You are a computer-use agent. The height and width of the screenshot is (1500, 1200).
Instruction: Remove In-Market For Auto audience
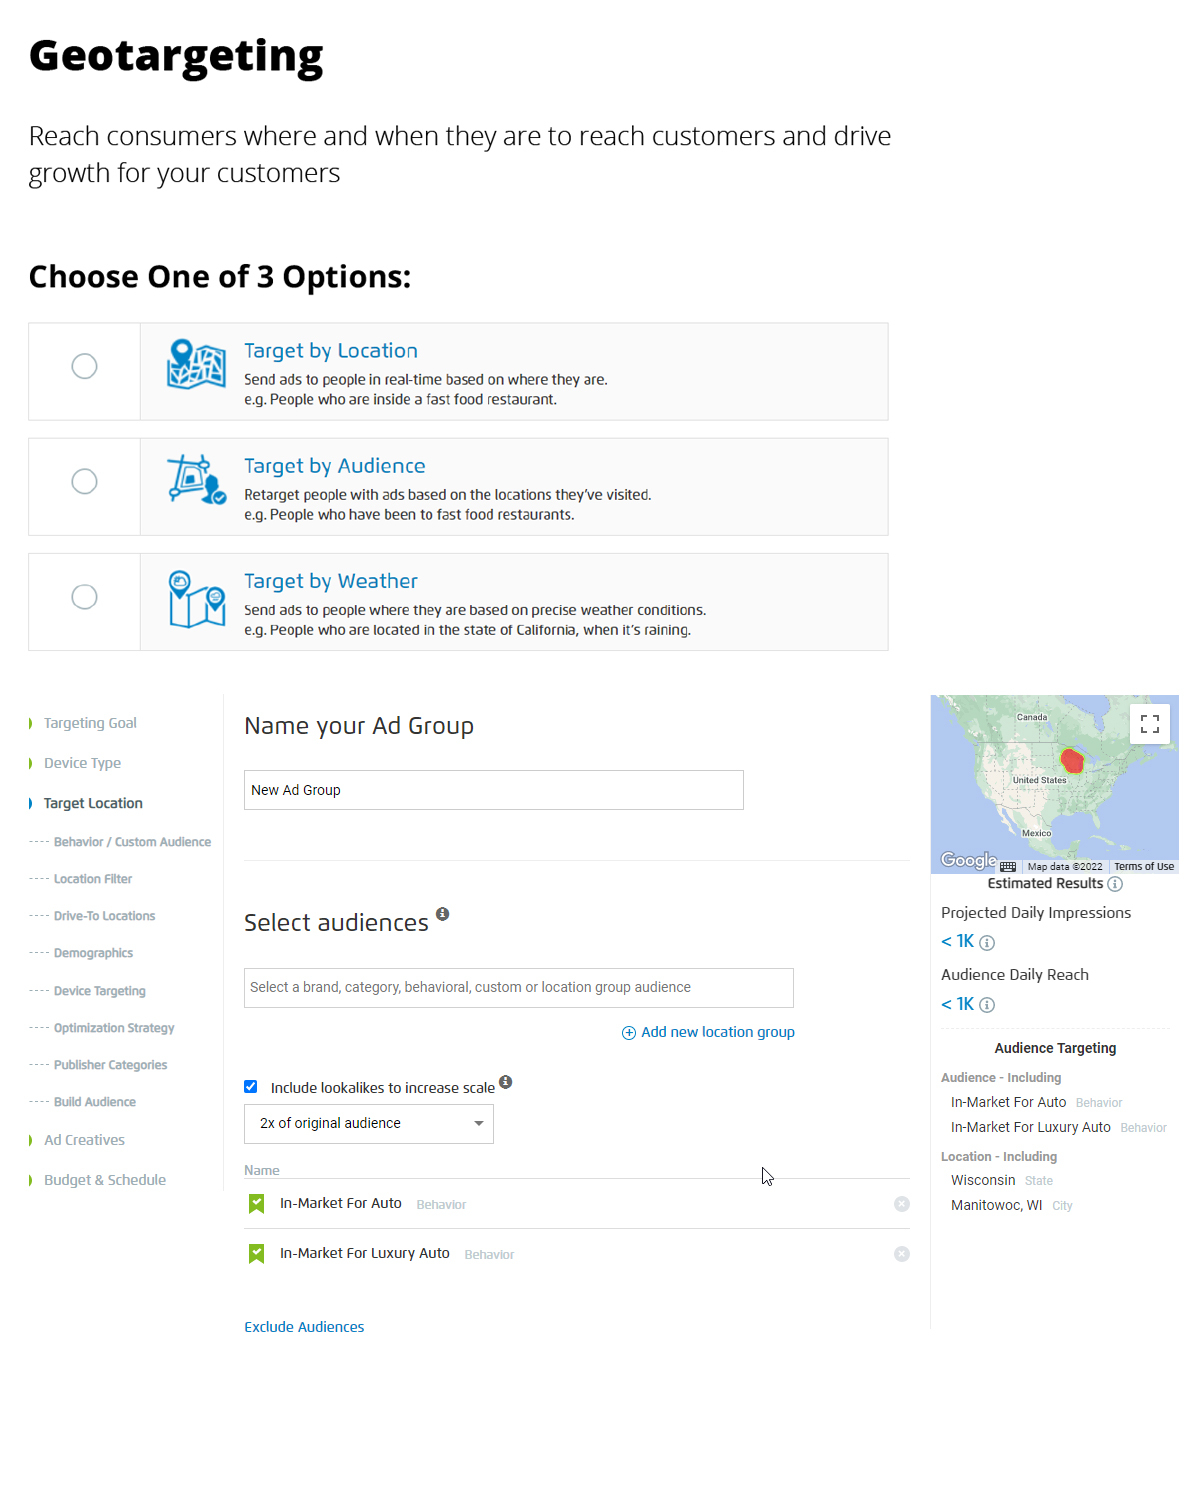901,1204
